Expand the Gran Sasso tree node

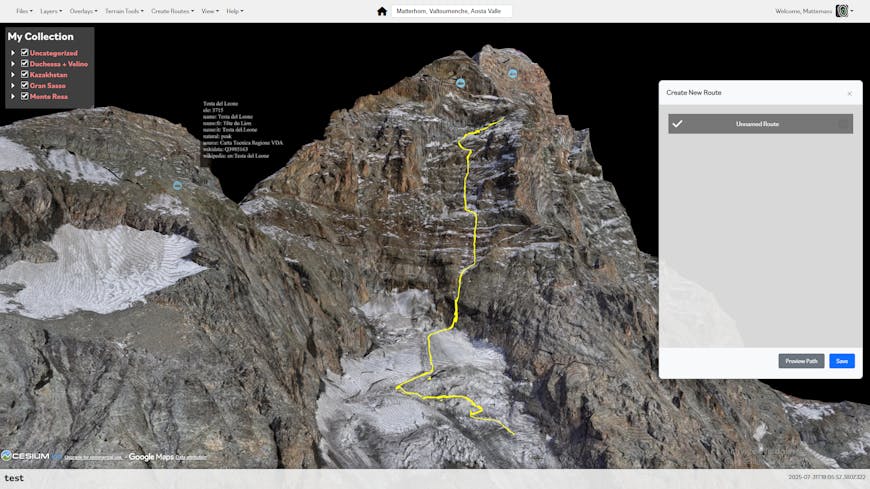[13, 85]
